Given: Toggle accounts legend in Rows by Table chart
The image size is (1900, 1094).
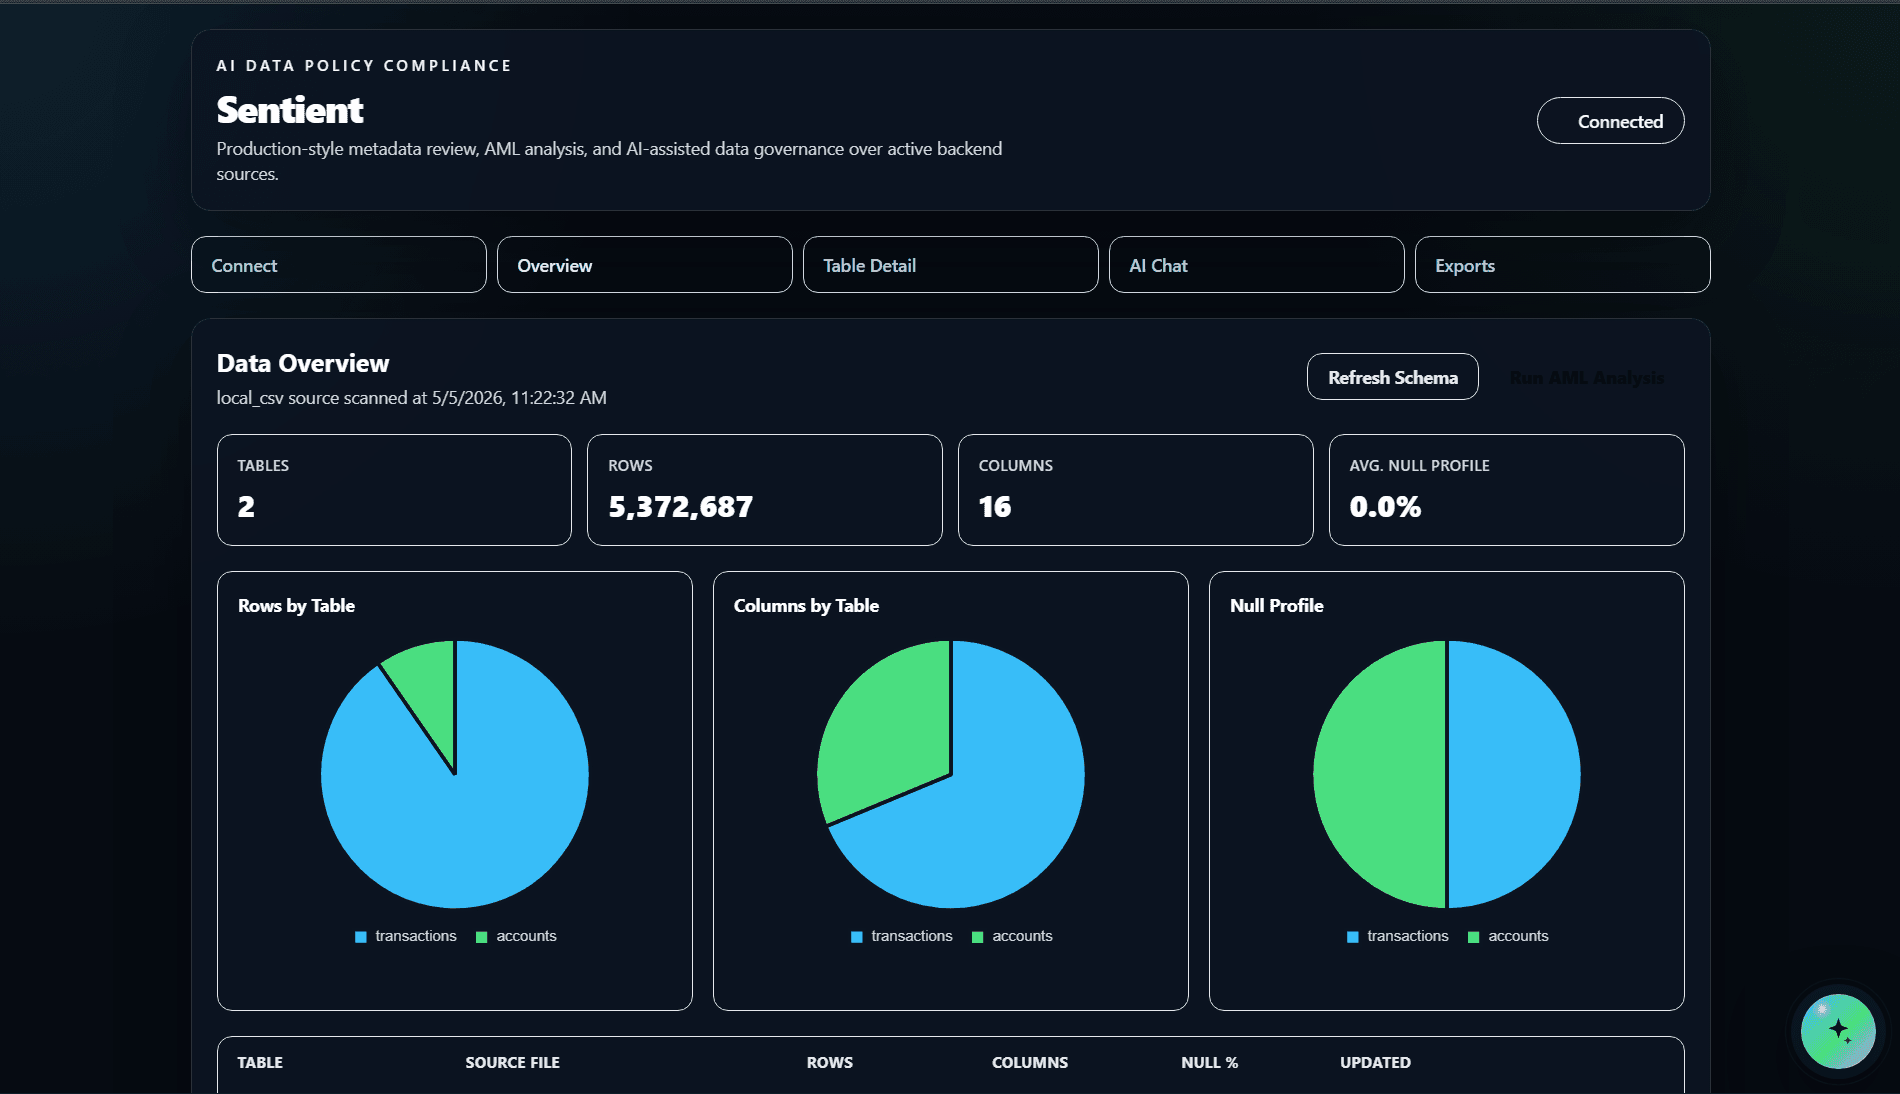Looking at the screenshot, I should click(516, 936).
